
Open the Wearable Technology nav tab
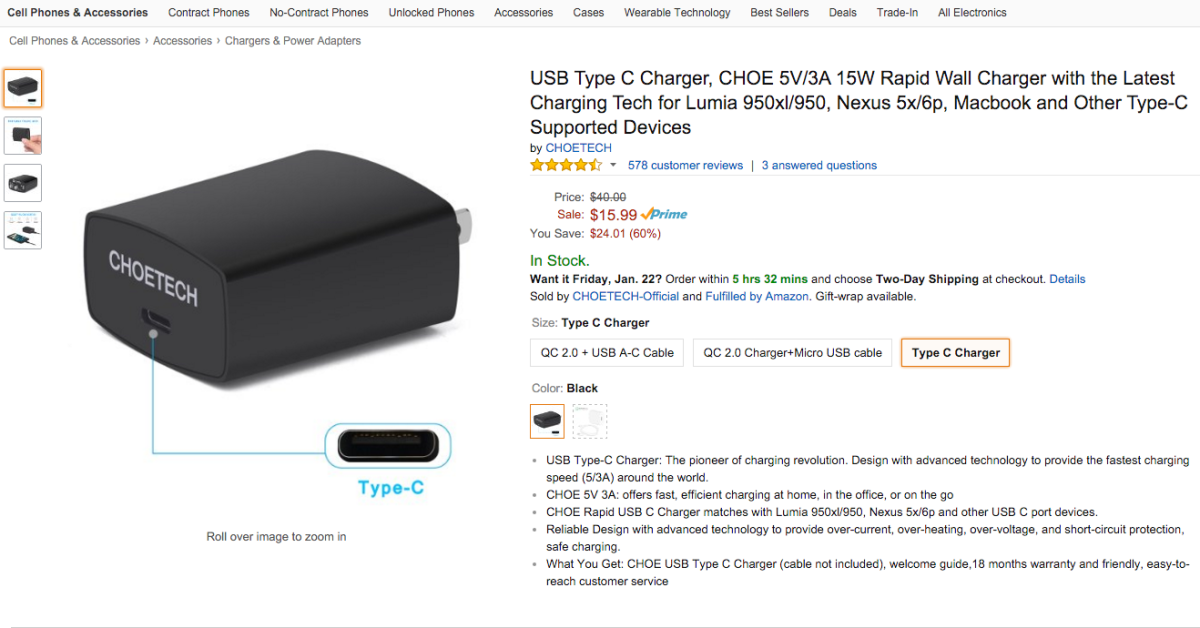click(x=677, y=13)
